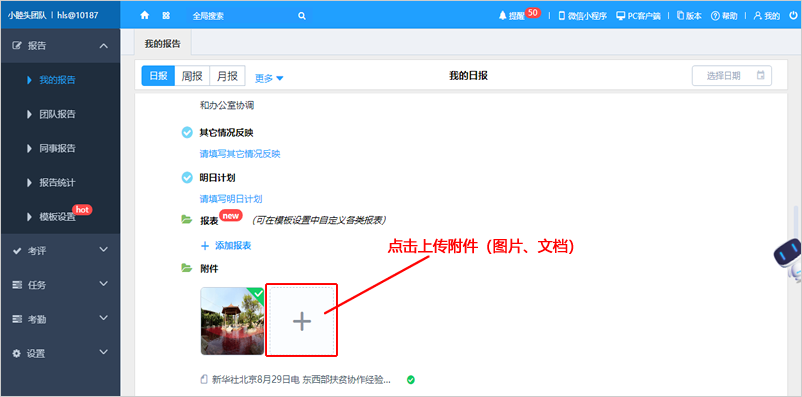Click folder icon beside 附件
The image size is (802, 397).
point(187,268)
